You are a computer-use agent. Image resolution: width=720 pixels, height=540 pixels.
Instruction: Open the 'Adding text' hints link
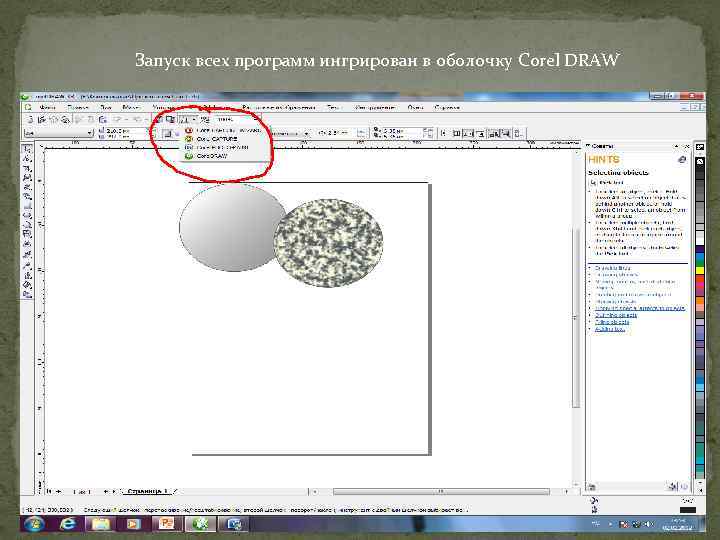click(610, 329)
